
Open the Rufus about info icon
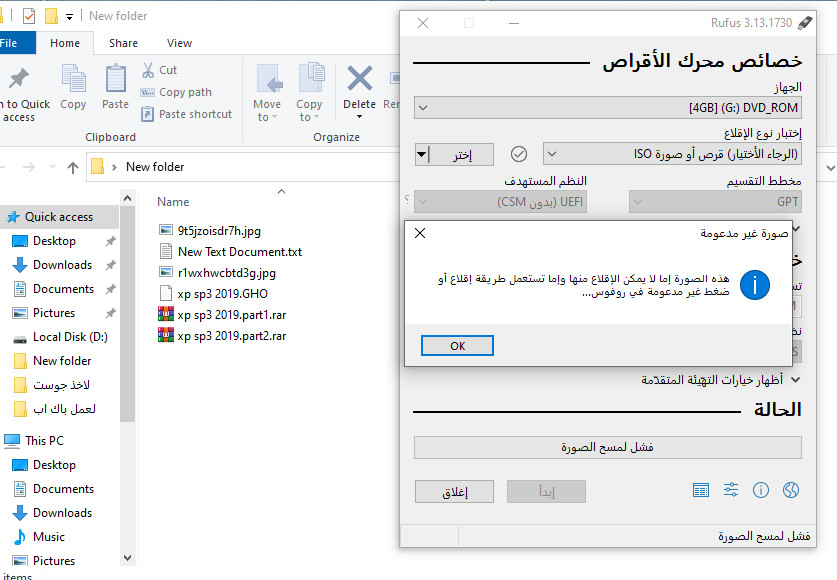click(761, 490)
